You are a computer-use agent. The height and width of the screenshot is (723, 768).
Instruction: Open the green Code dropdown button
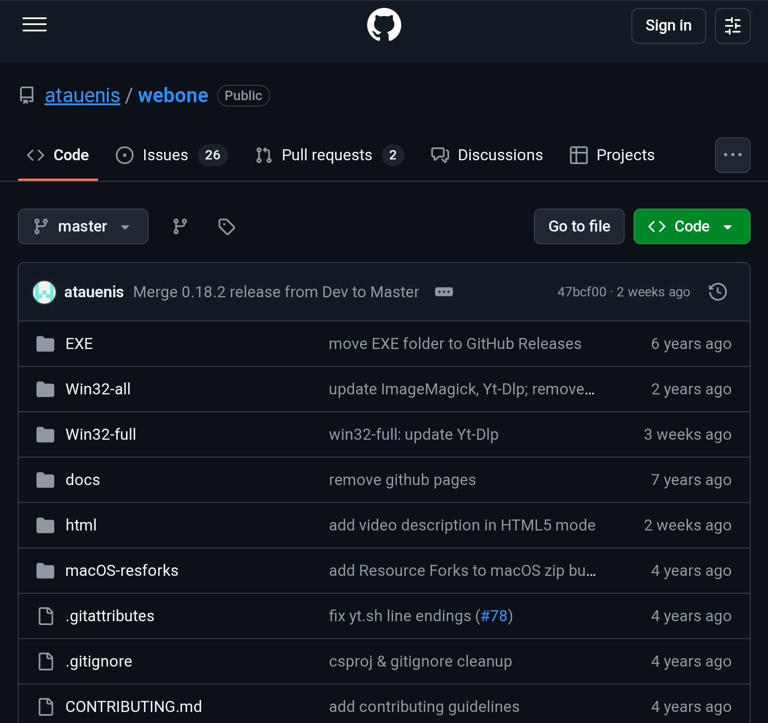(692, 226)
